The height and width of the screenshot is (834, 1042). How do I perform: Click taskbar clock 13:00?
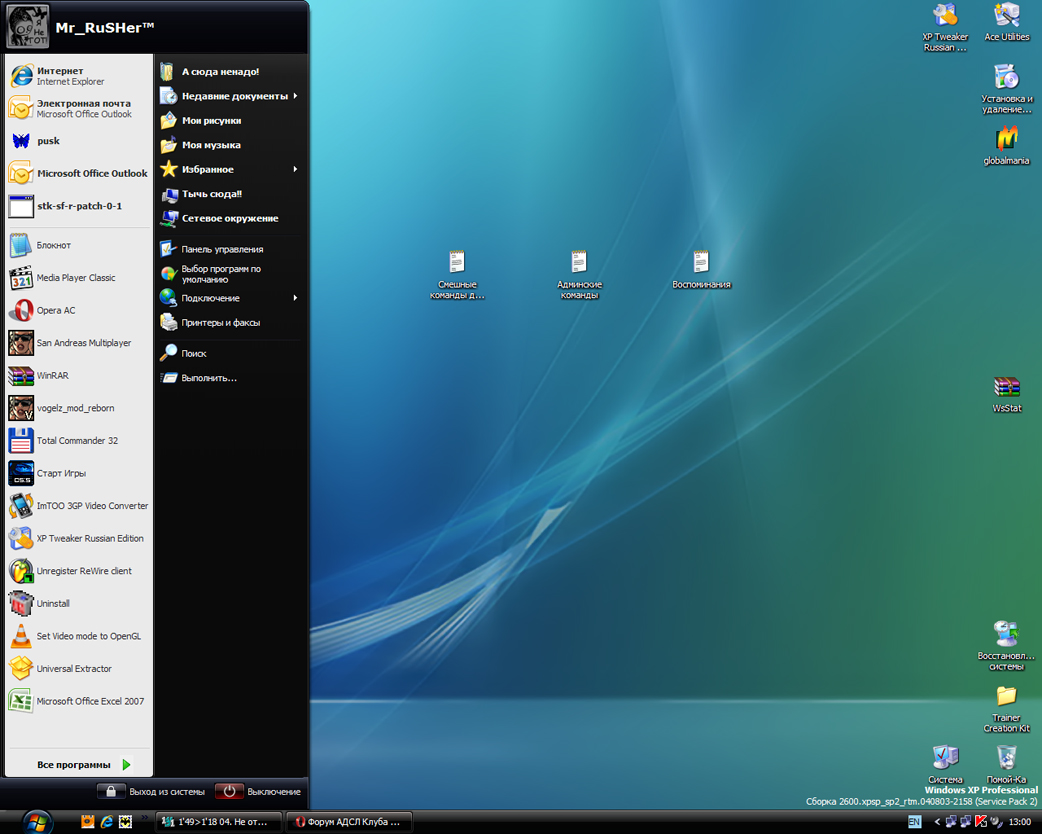pos(1020,822)
